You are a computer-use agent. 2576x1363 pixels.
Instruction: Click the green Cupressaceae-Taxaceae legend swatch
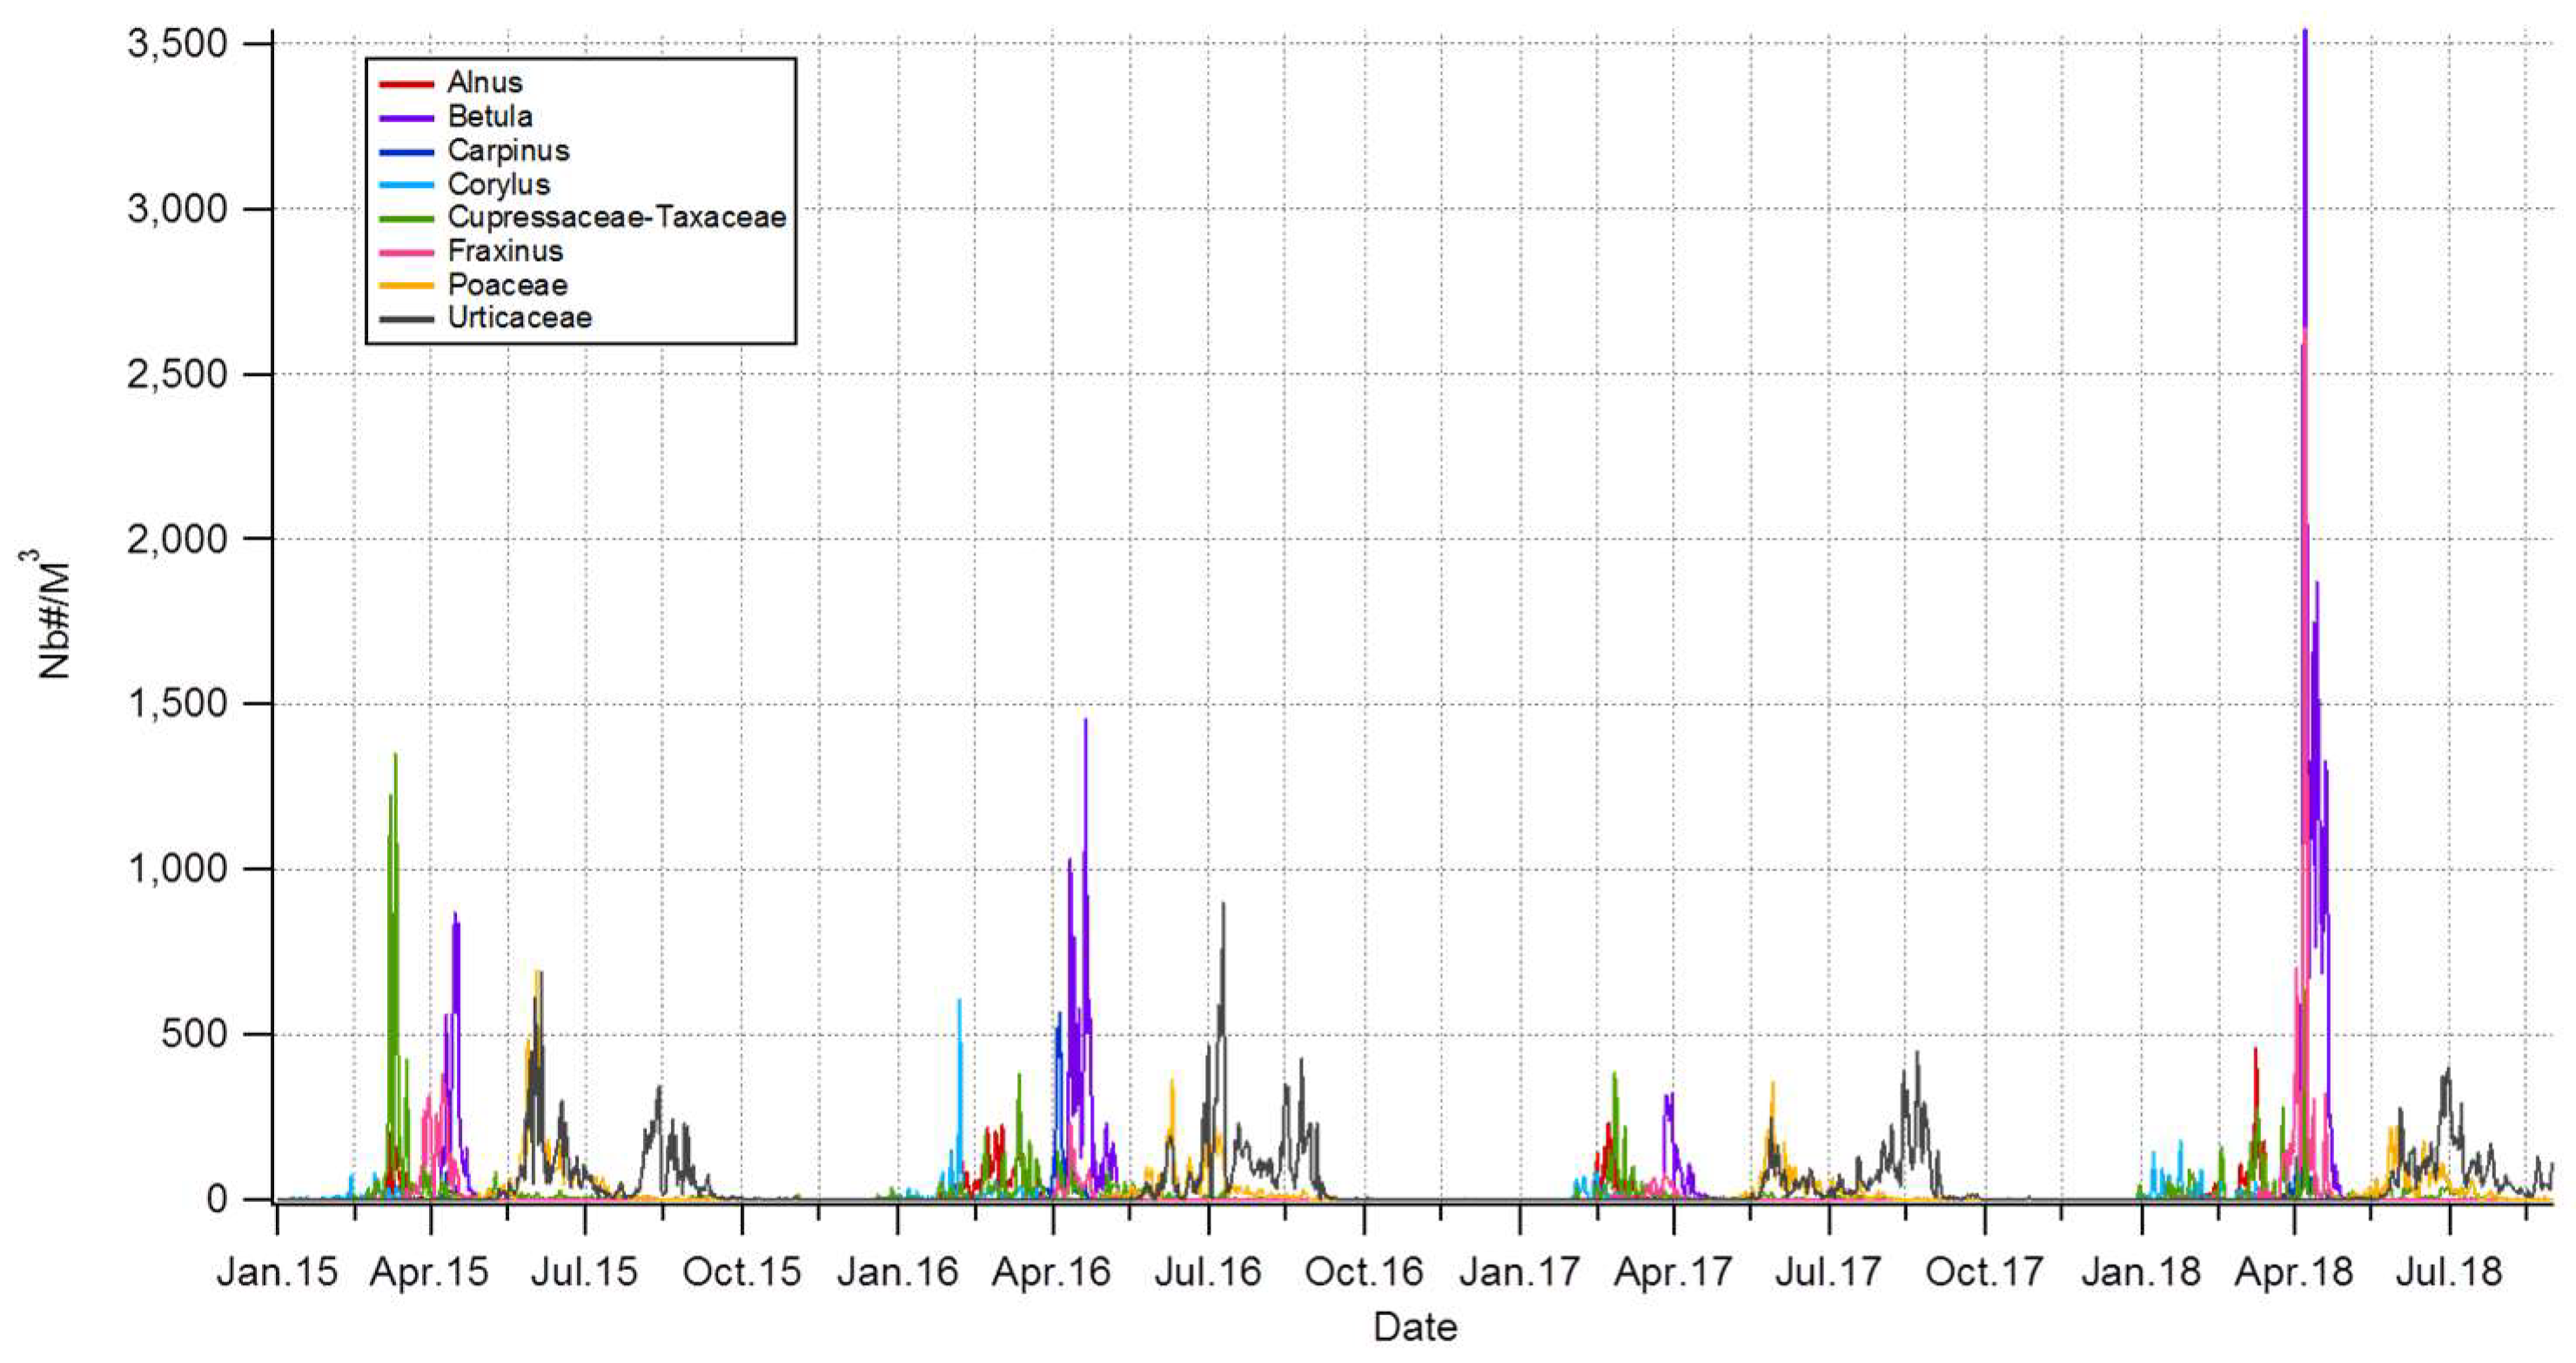(406, 218)
